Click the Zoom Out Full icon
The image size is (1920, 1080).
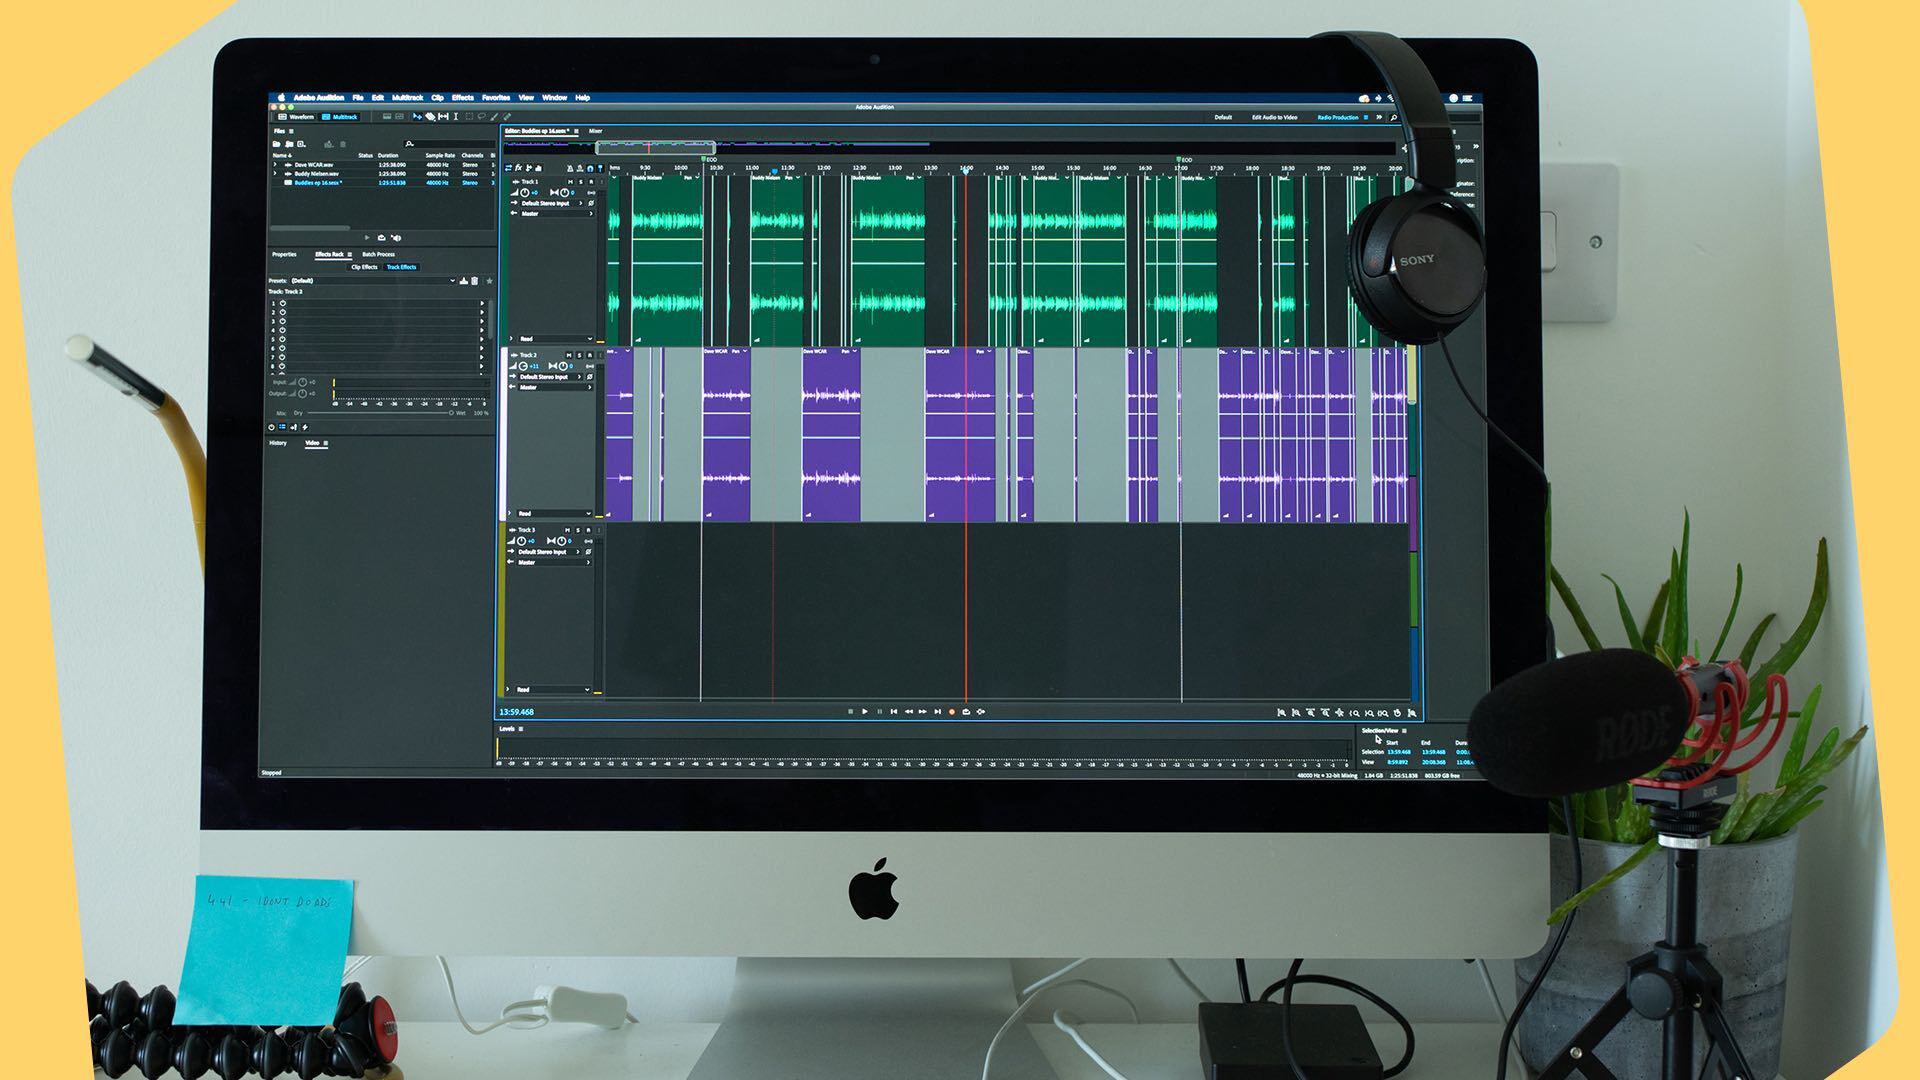(x=1339, y=713)
